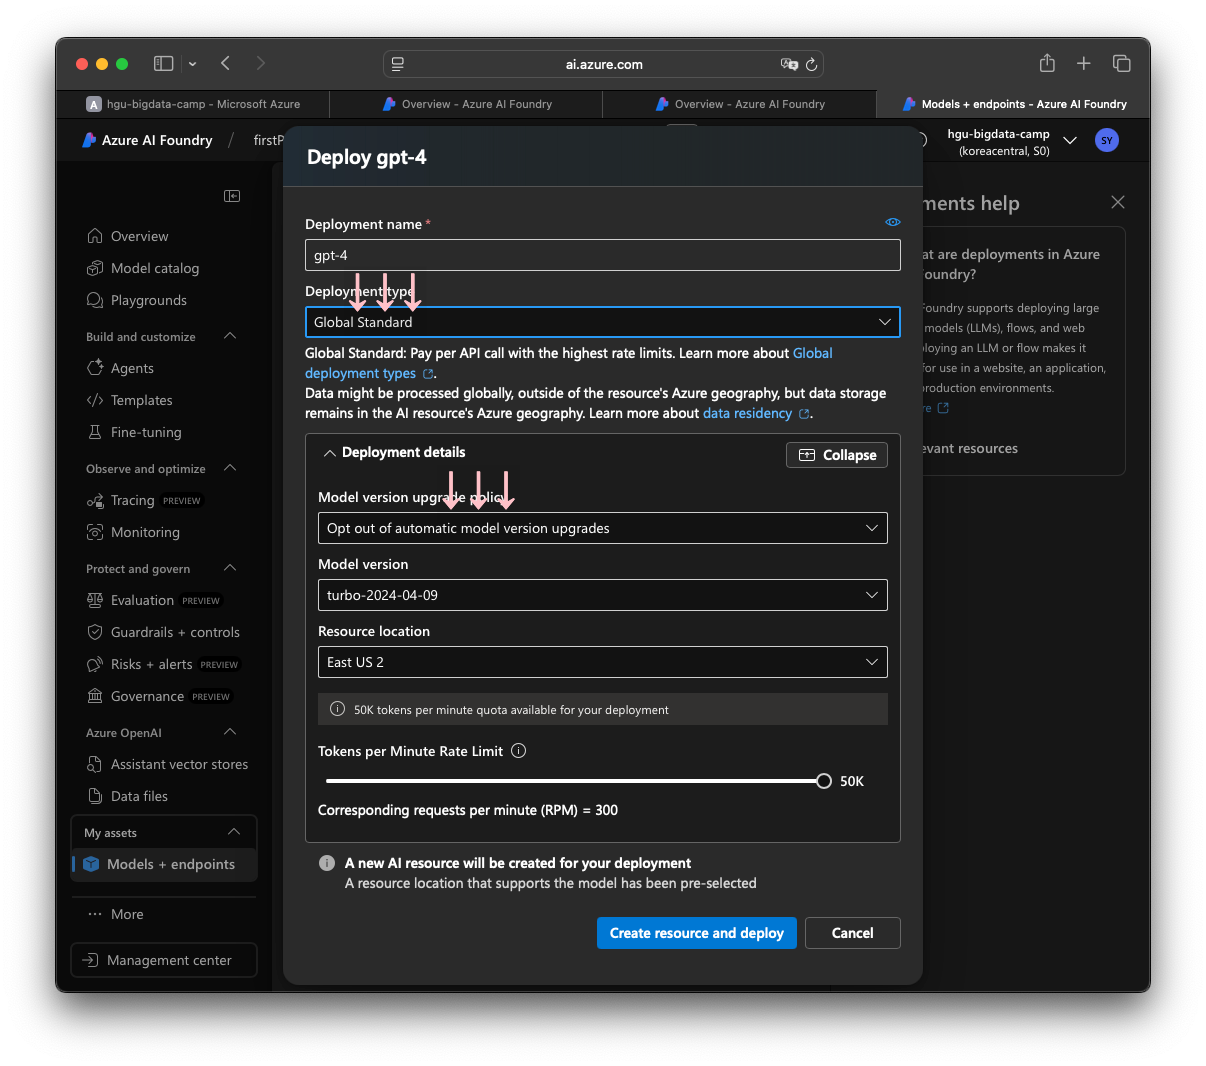Click the info icon beside Tokens per Minute

[518, 751]
